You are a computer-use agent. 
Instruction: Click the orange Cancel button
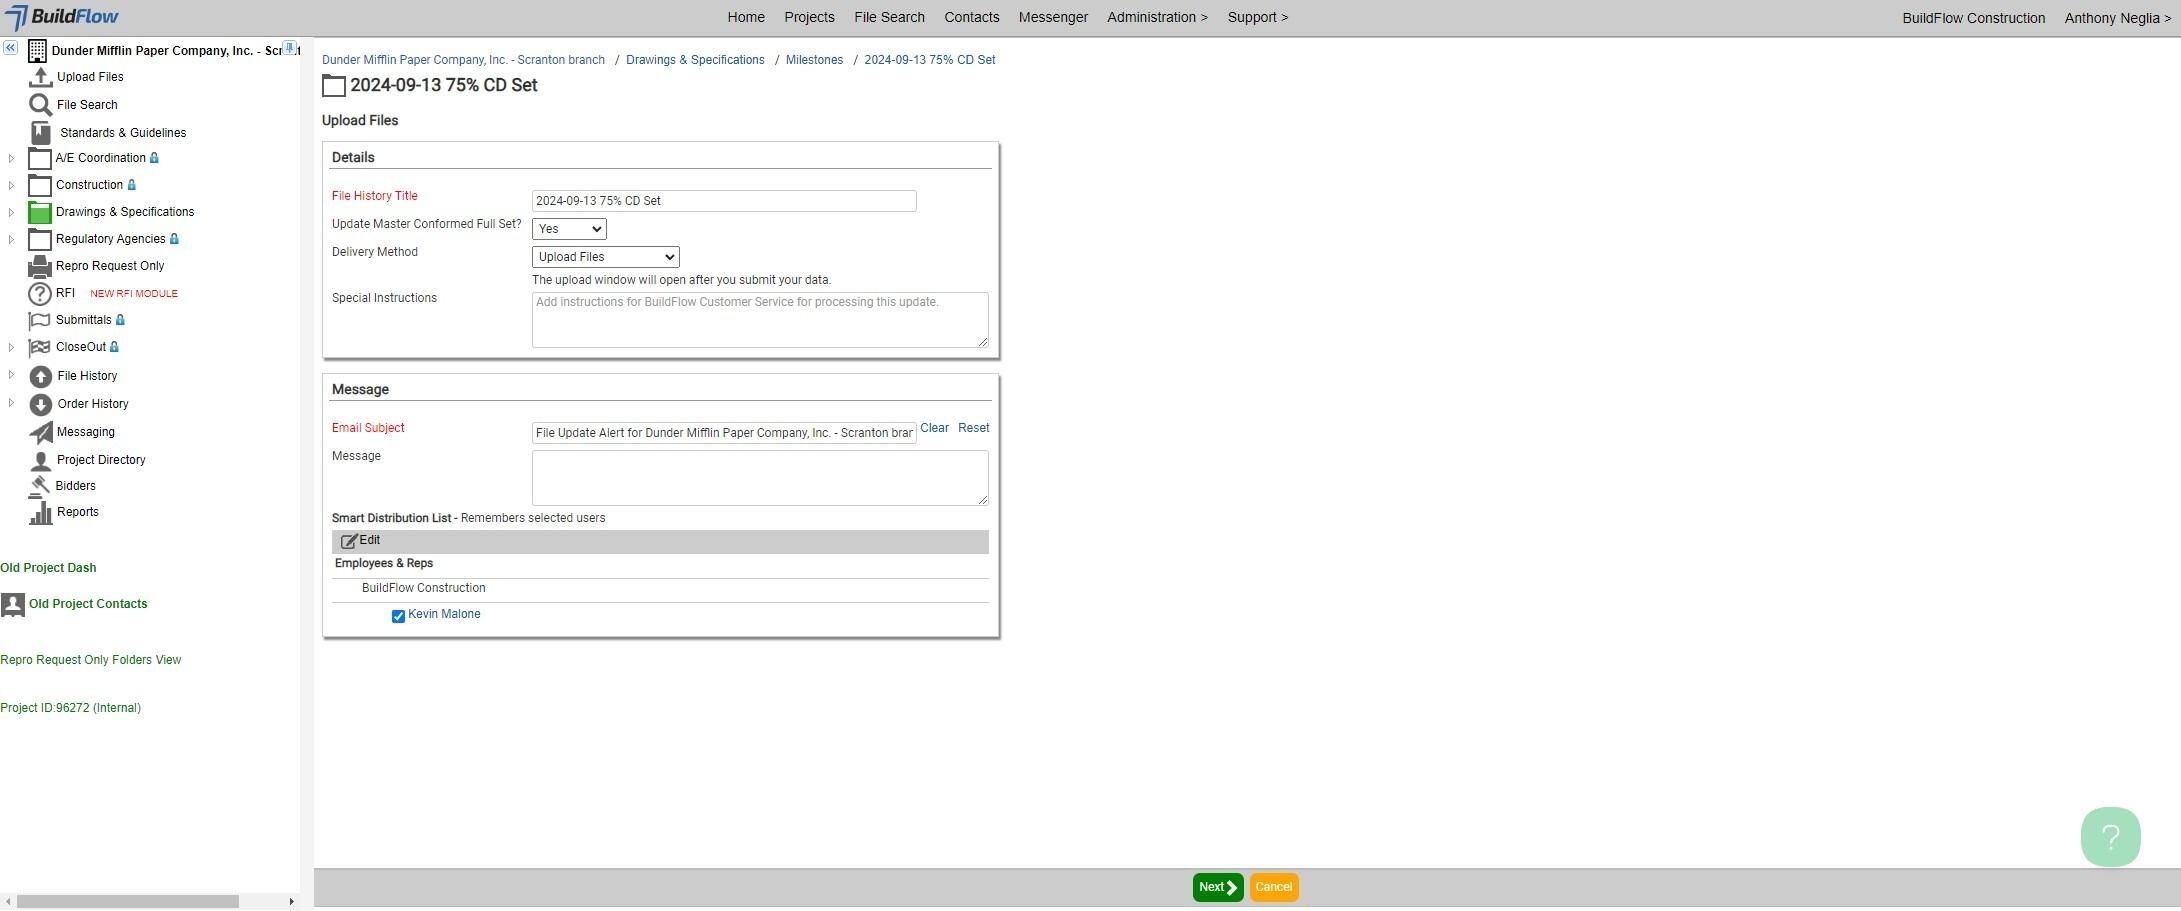[1274, 888]
